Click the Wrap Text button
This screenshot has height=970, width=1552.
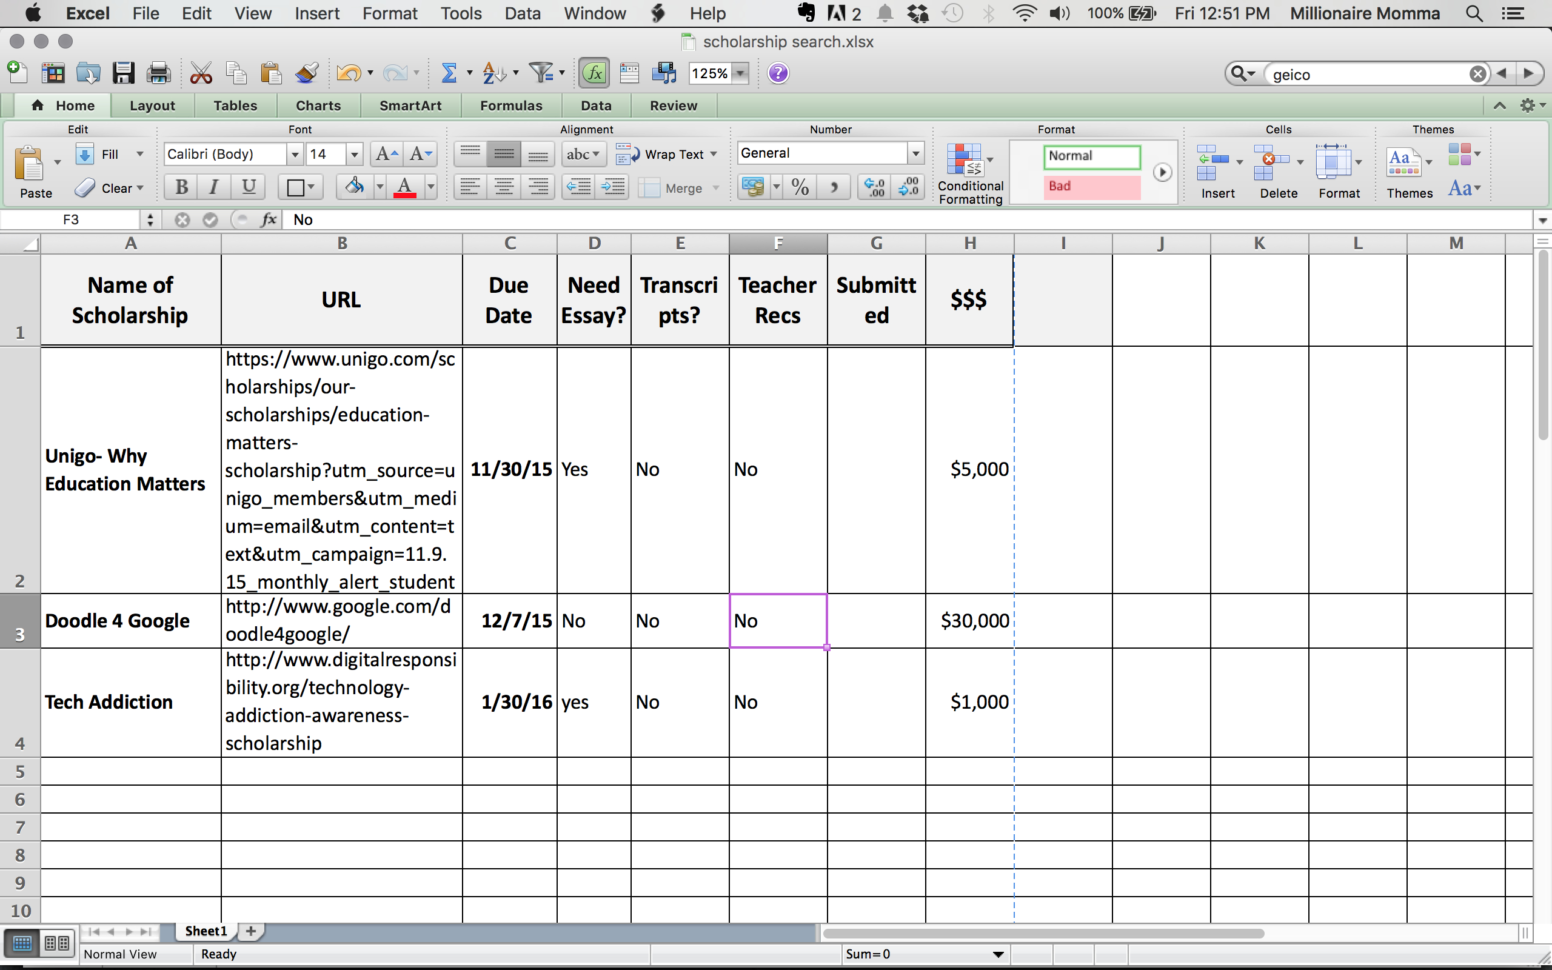tap(666, 154)
